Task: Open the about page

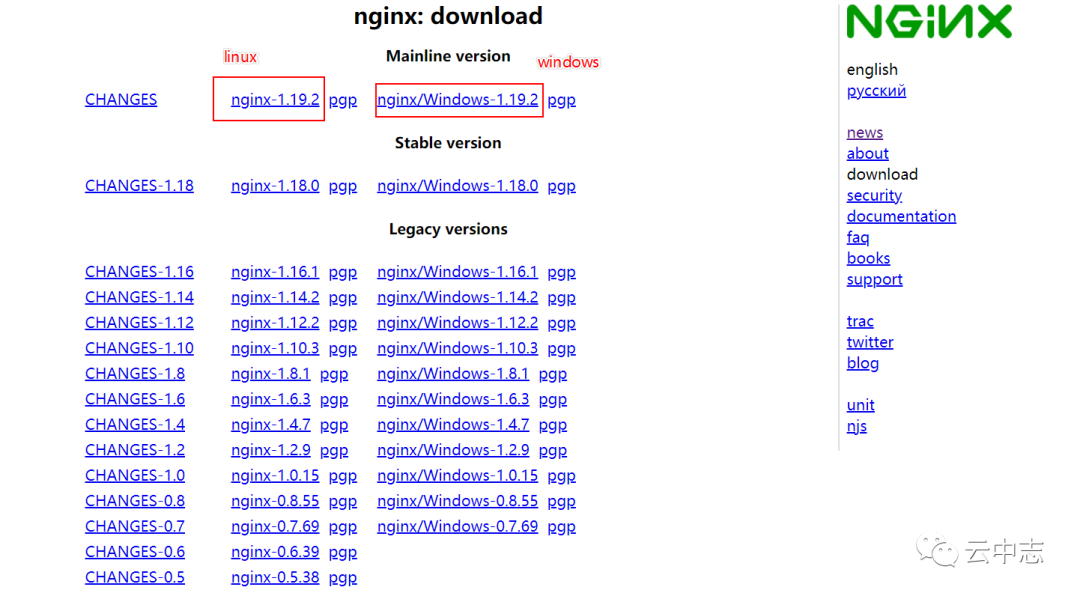Action: pyautogui.click(x=867, y=154)
